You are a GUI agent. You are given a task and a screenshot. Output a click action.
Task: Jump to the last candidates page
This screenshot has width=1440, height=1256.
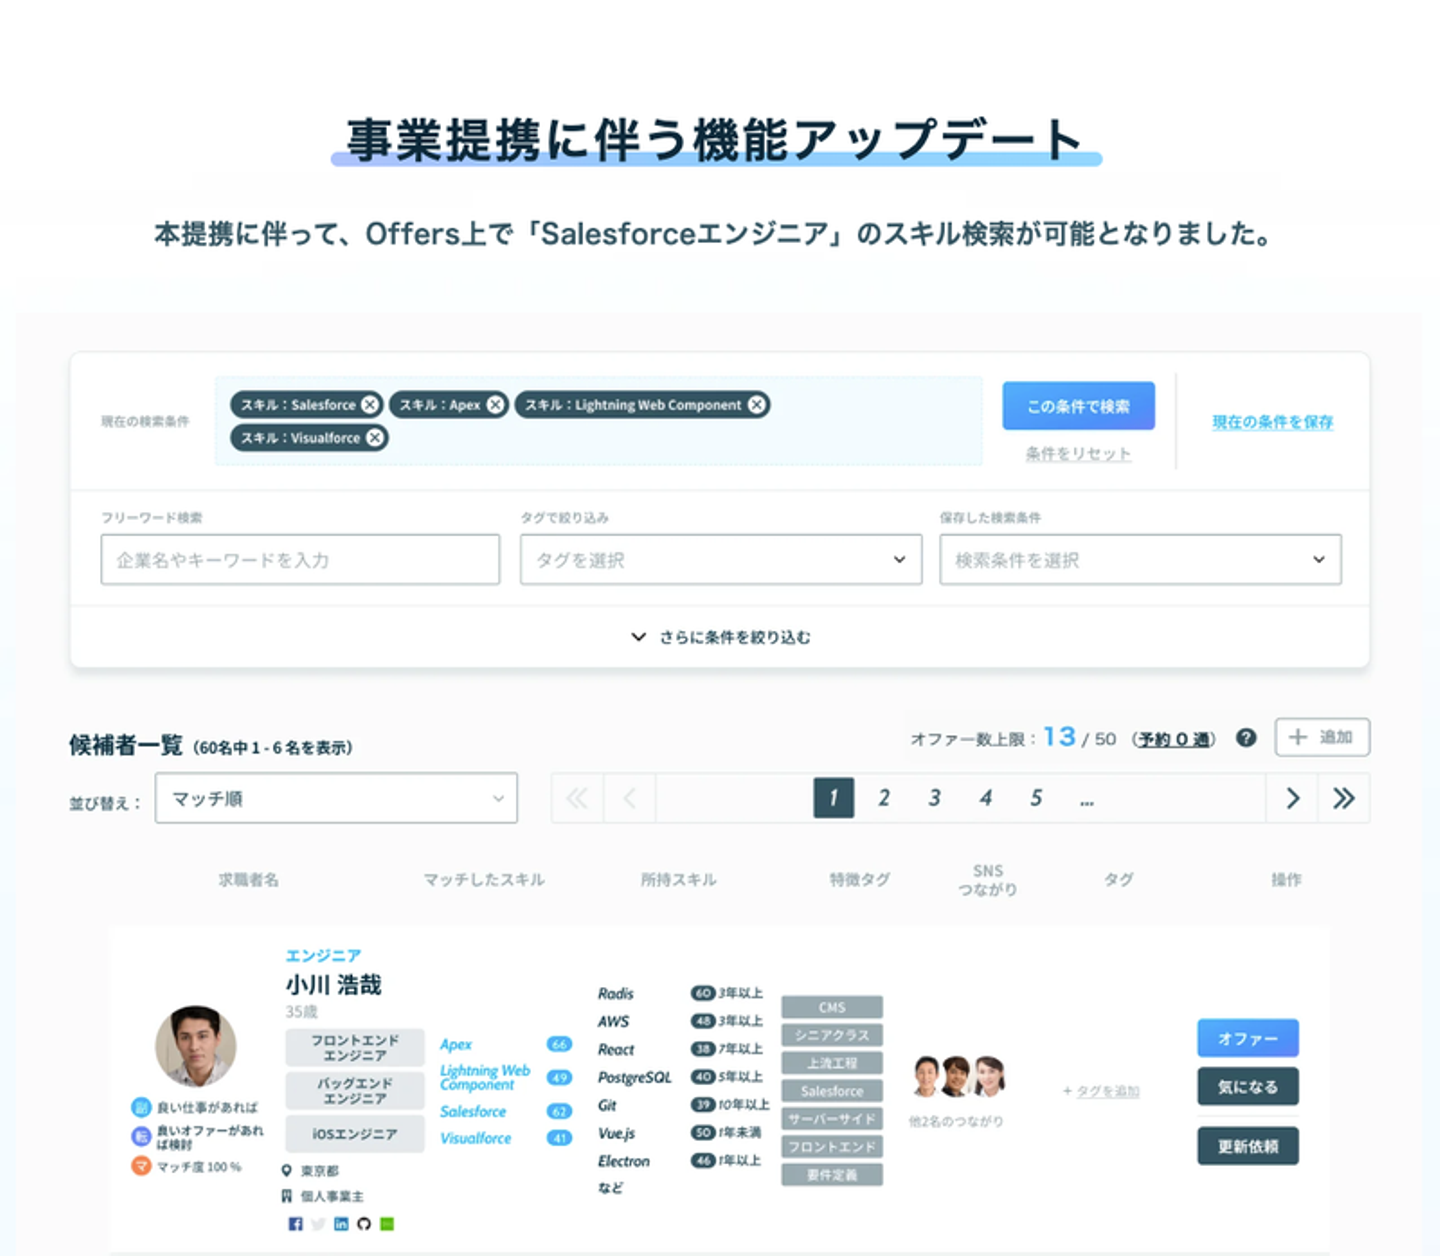[1343, 798]
